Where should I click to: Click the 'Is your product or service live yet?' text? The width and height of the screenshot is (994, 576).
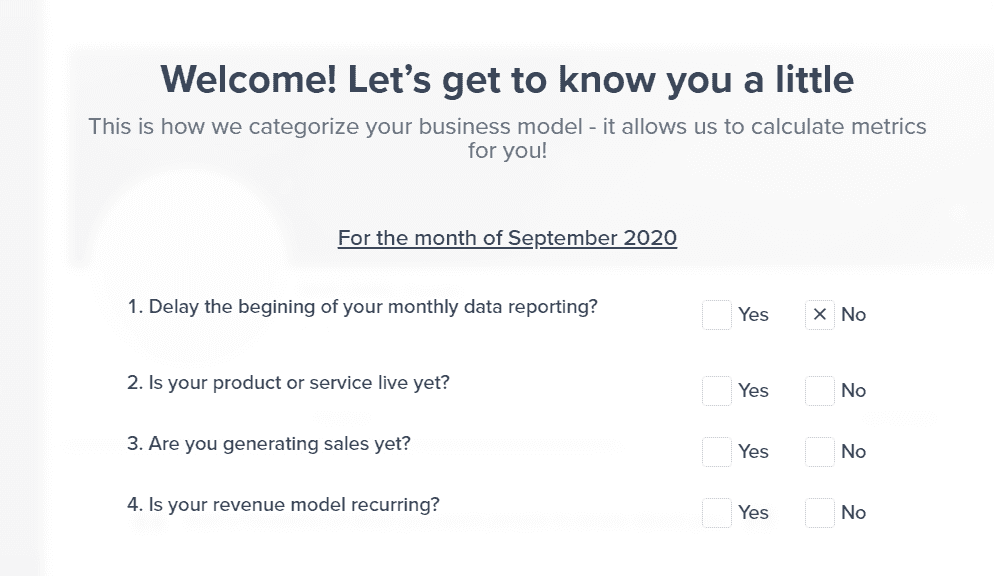[288, 383]
